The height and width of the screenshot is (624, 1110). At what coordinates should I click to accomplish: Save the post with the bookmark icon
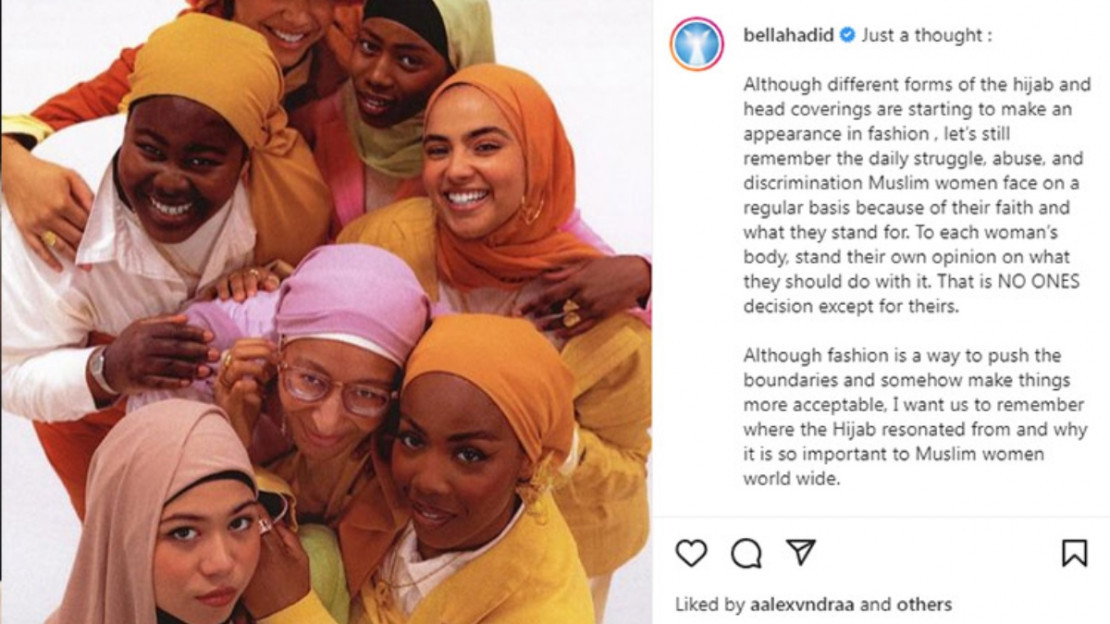click(x=1074, y=553)
